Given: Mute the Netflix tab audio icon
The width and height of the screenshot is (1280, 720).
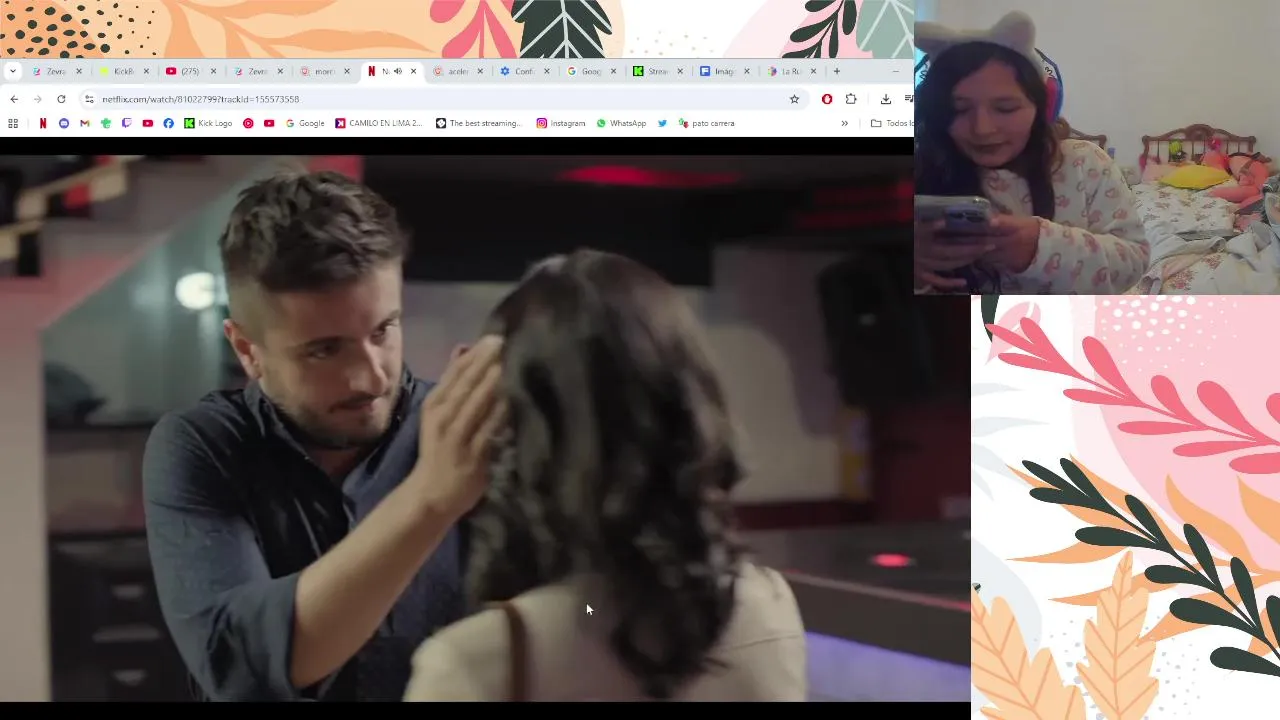Looking at the screenshot, I should [x=398, y=71].
